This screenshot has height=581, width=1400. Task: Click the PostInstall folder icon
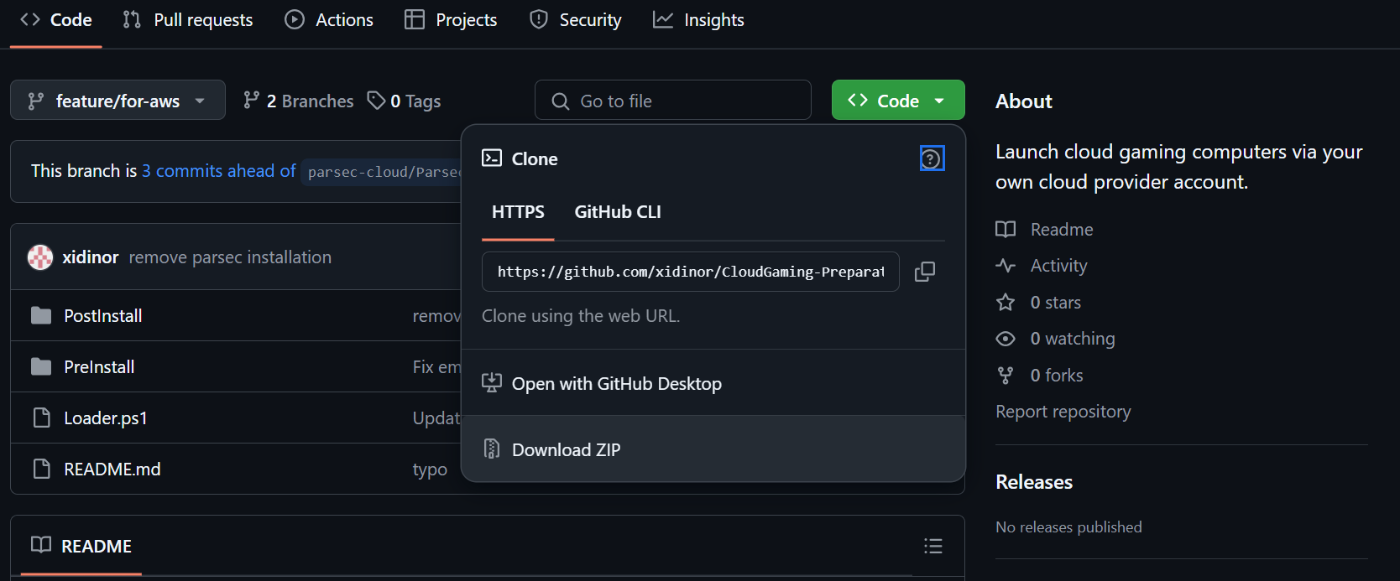coord(41,316)
